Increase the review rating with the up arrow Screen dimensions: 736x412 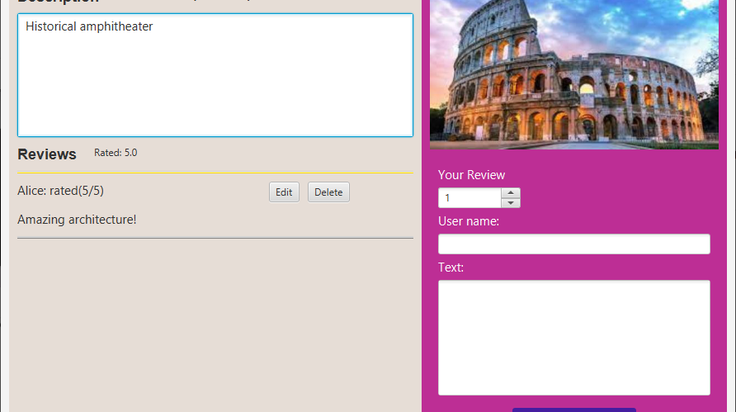(510, 193)
